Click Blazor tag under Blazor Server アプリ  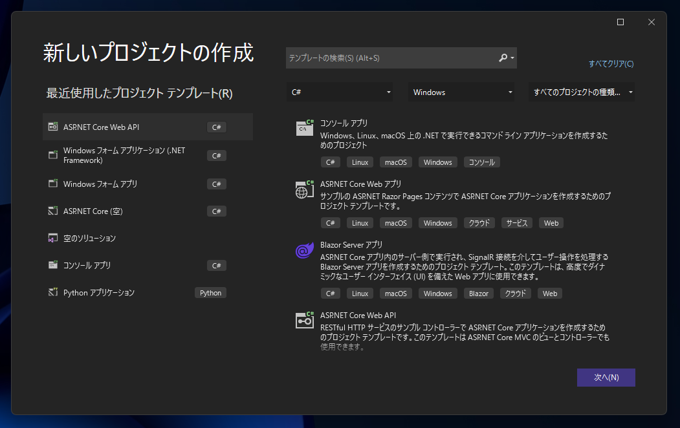[478, 294]
